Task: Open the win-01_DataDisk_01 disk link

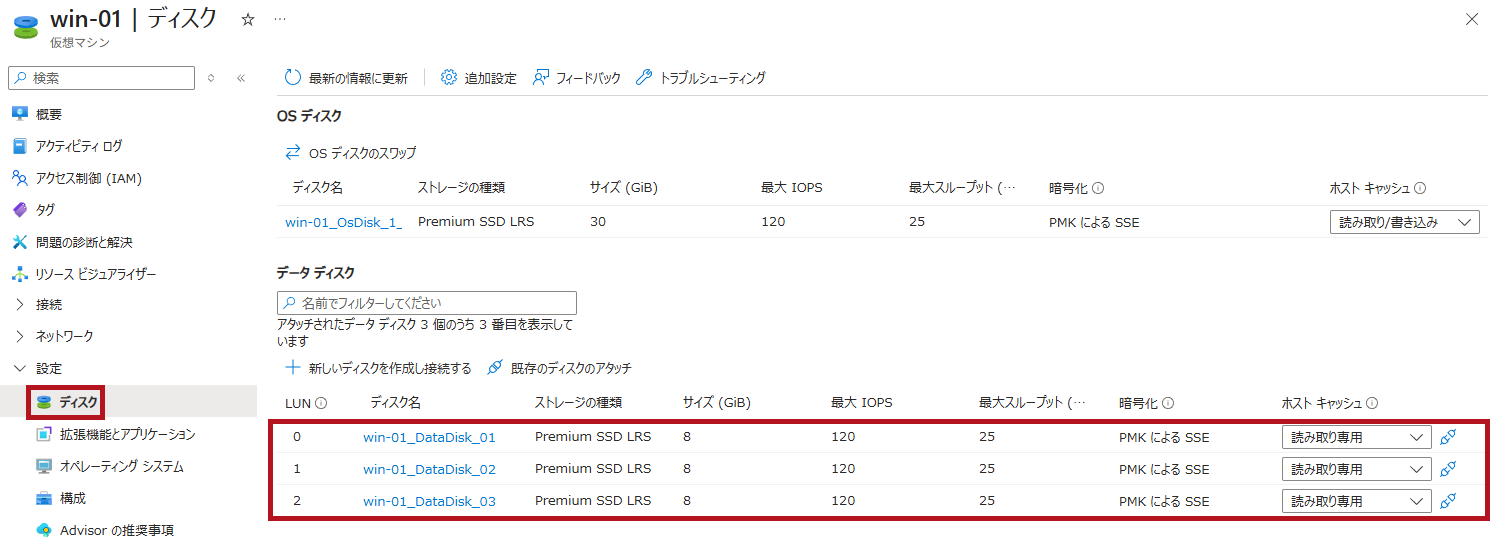Action: [429, 437]
